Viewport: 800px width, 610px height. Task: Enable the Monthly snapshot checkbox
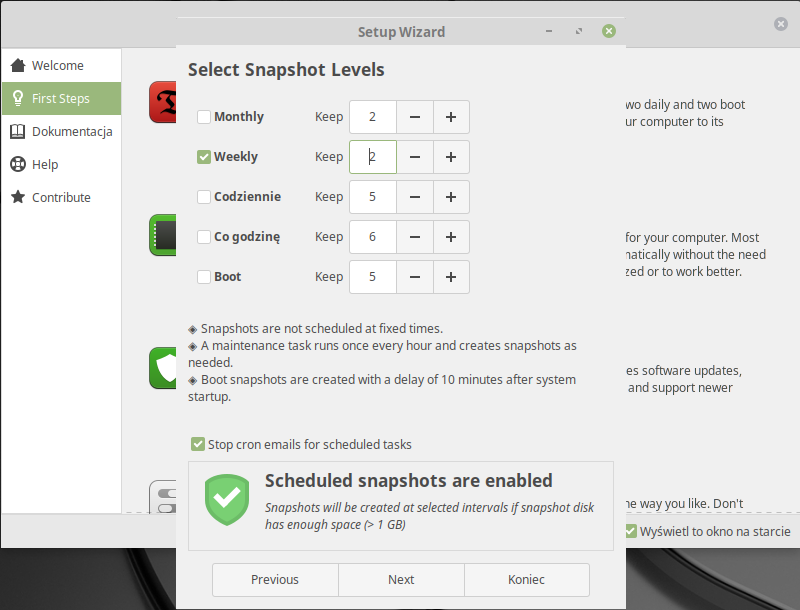point(204,117)
